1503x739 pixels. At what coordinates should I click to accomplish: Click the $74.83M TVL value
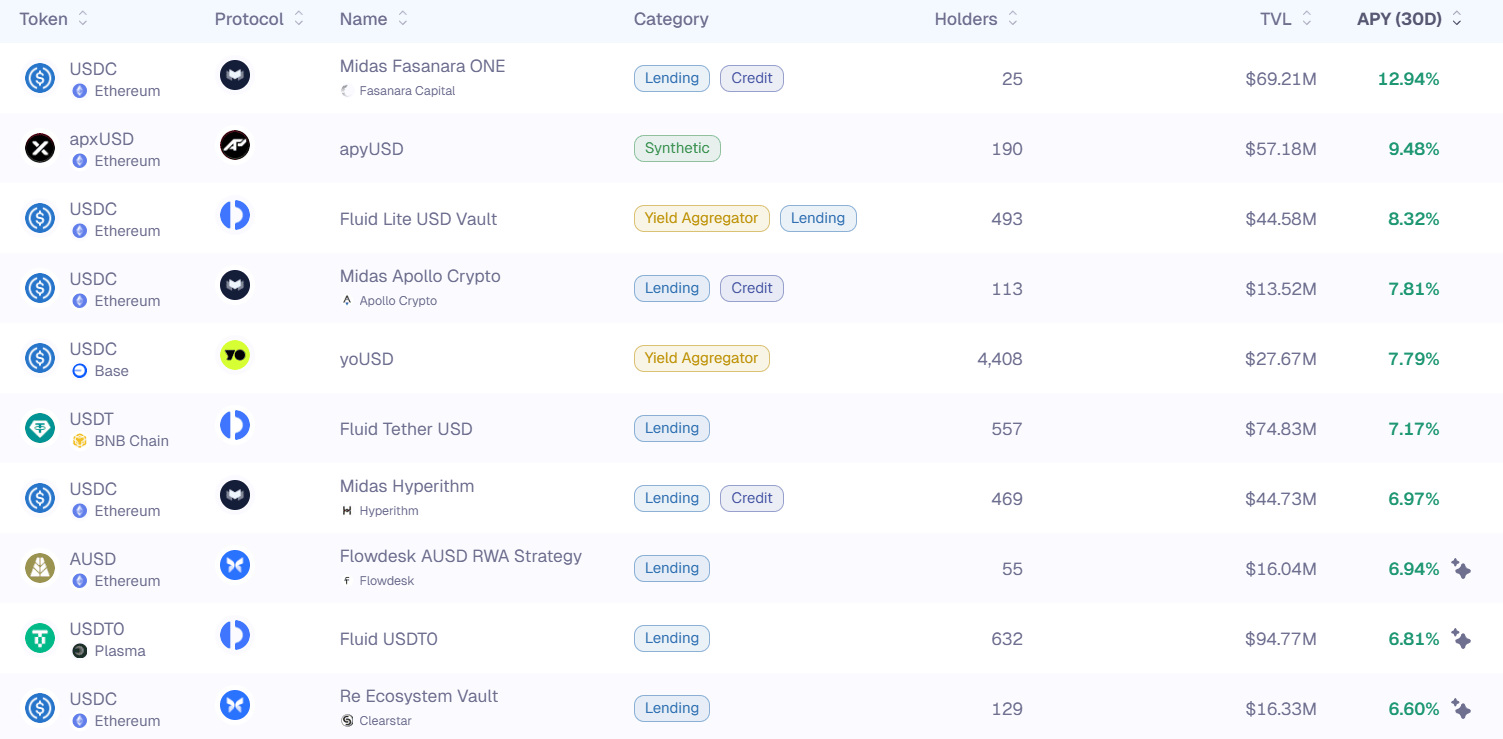pyautogui.click(x=1281, y=429)
